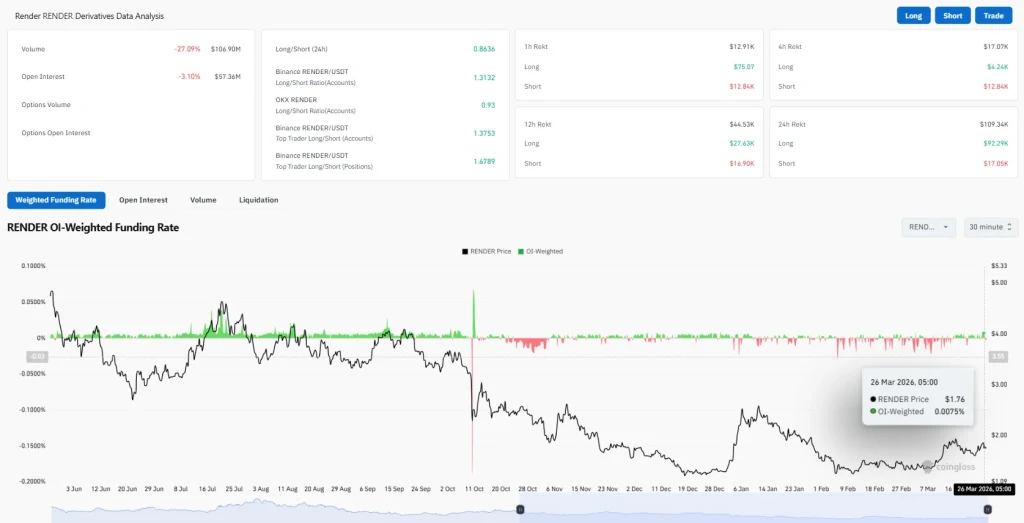Click the 4h Rekt total $17.07K
Screen dimensions: 1024x523
tap(996, 46)
